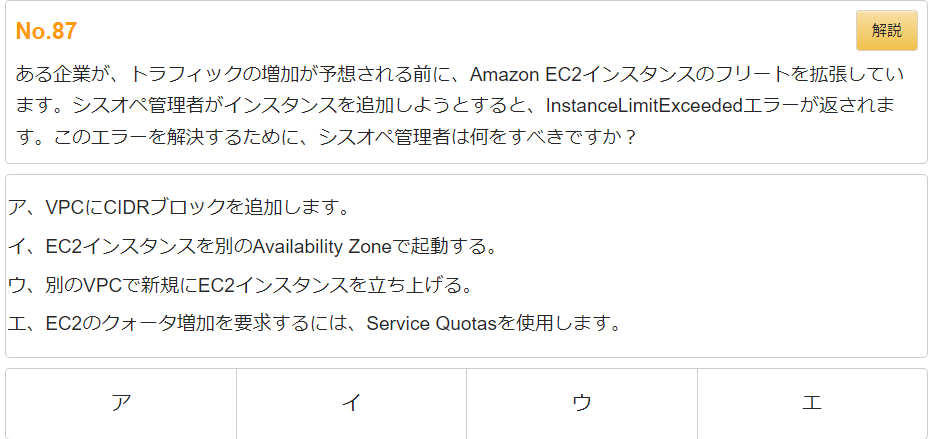The image size is (933, 439).
Task: Click the 解説 explanation button
Action: coord(886,30)
